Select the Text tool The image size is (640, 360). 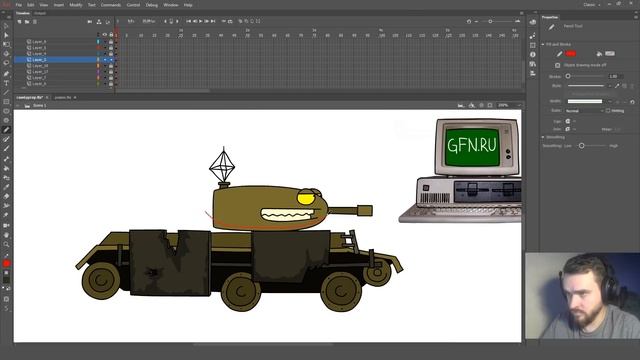[x=6, y=83]
